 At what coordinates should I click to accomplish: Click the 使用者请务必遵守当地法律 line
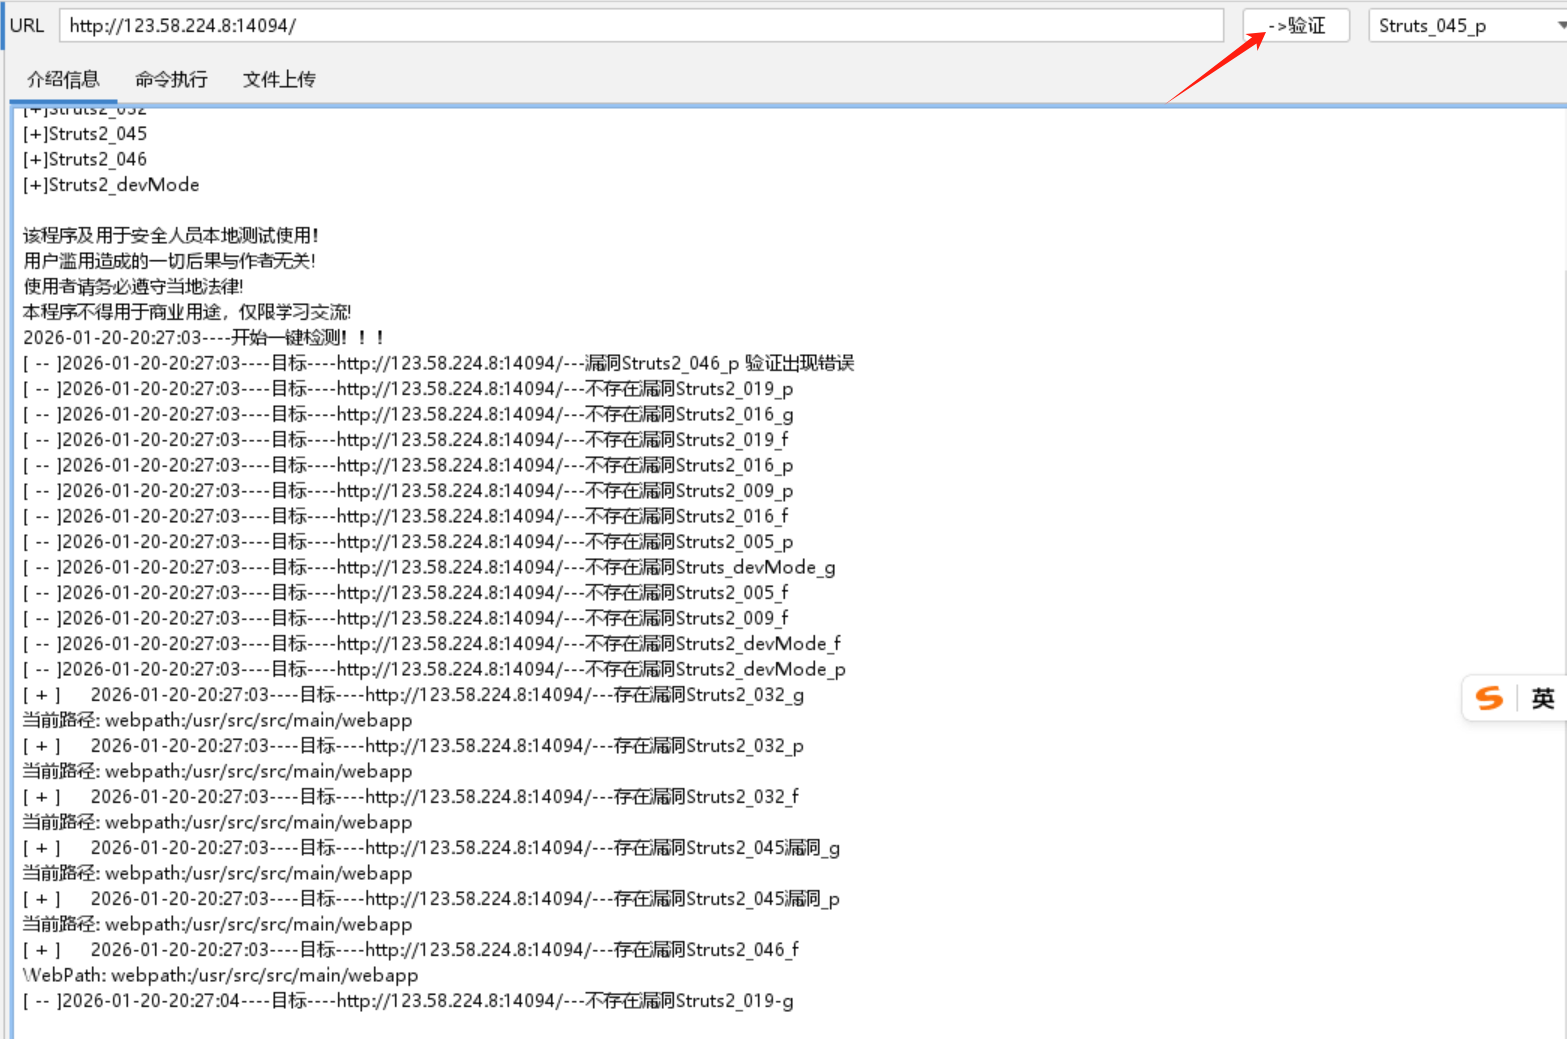pyautogui.click(x=133, y=287)
